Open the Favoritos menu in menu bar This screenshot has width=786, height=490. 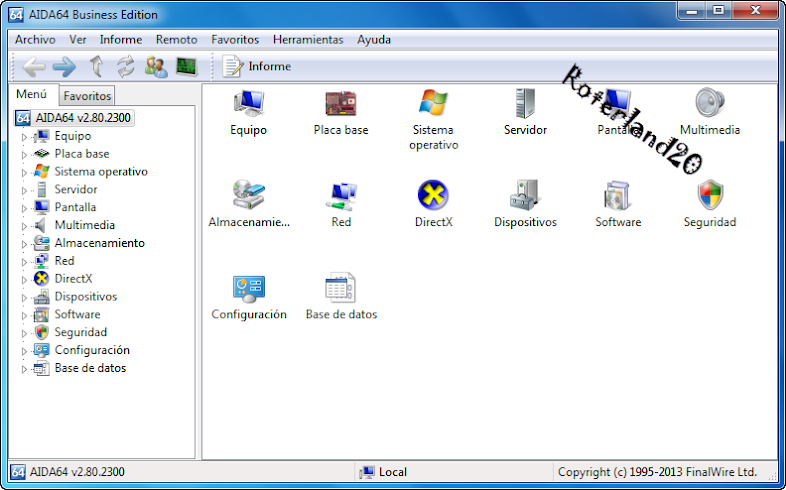pyautogui.click(x=235, y=40)
